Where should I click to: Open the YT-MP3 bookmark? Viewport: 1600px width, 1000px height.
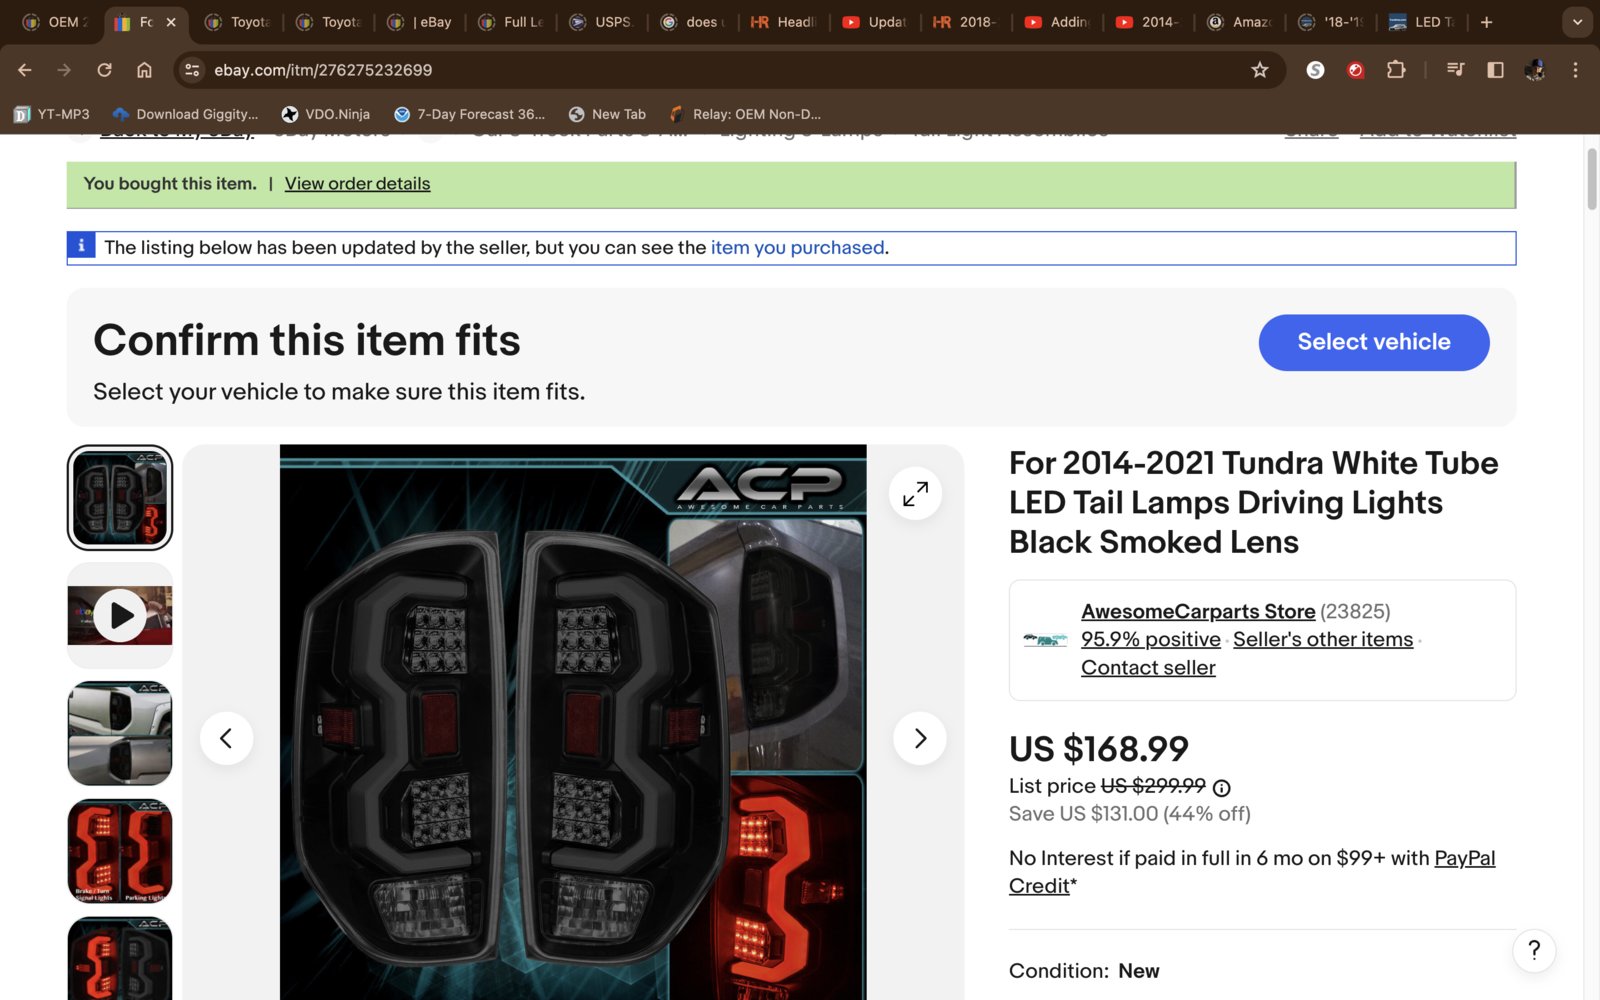click(52, 114)
